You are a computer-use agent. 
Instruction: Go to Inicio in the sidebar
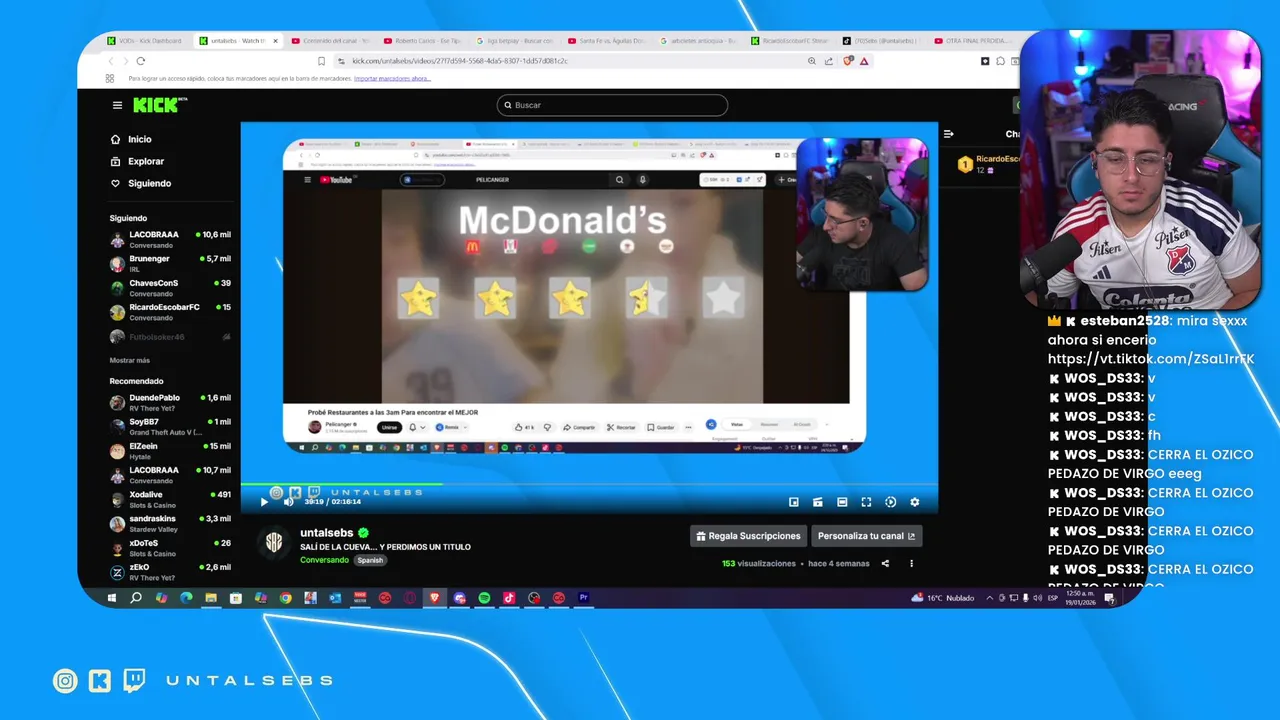click(131, 139)
